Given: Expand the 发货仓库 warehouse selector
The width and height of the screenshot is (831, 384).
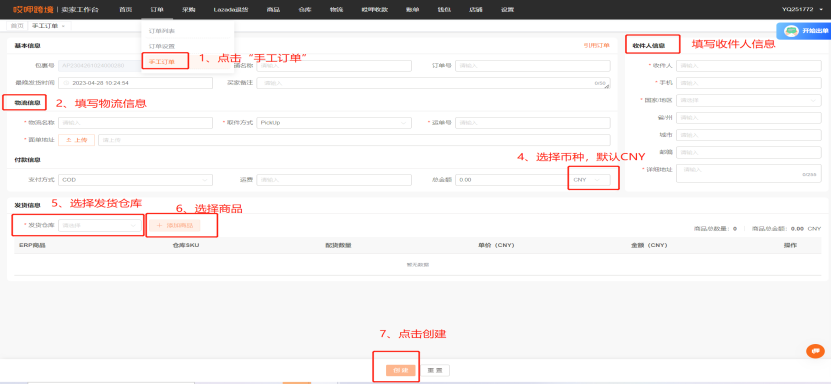Looking at the screenshot, I should click(x=100, y=225).
